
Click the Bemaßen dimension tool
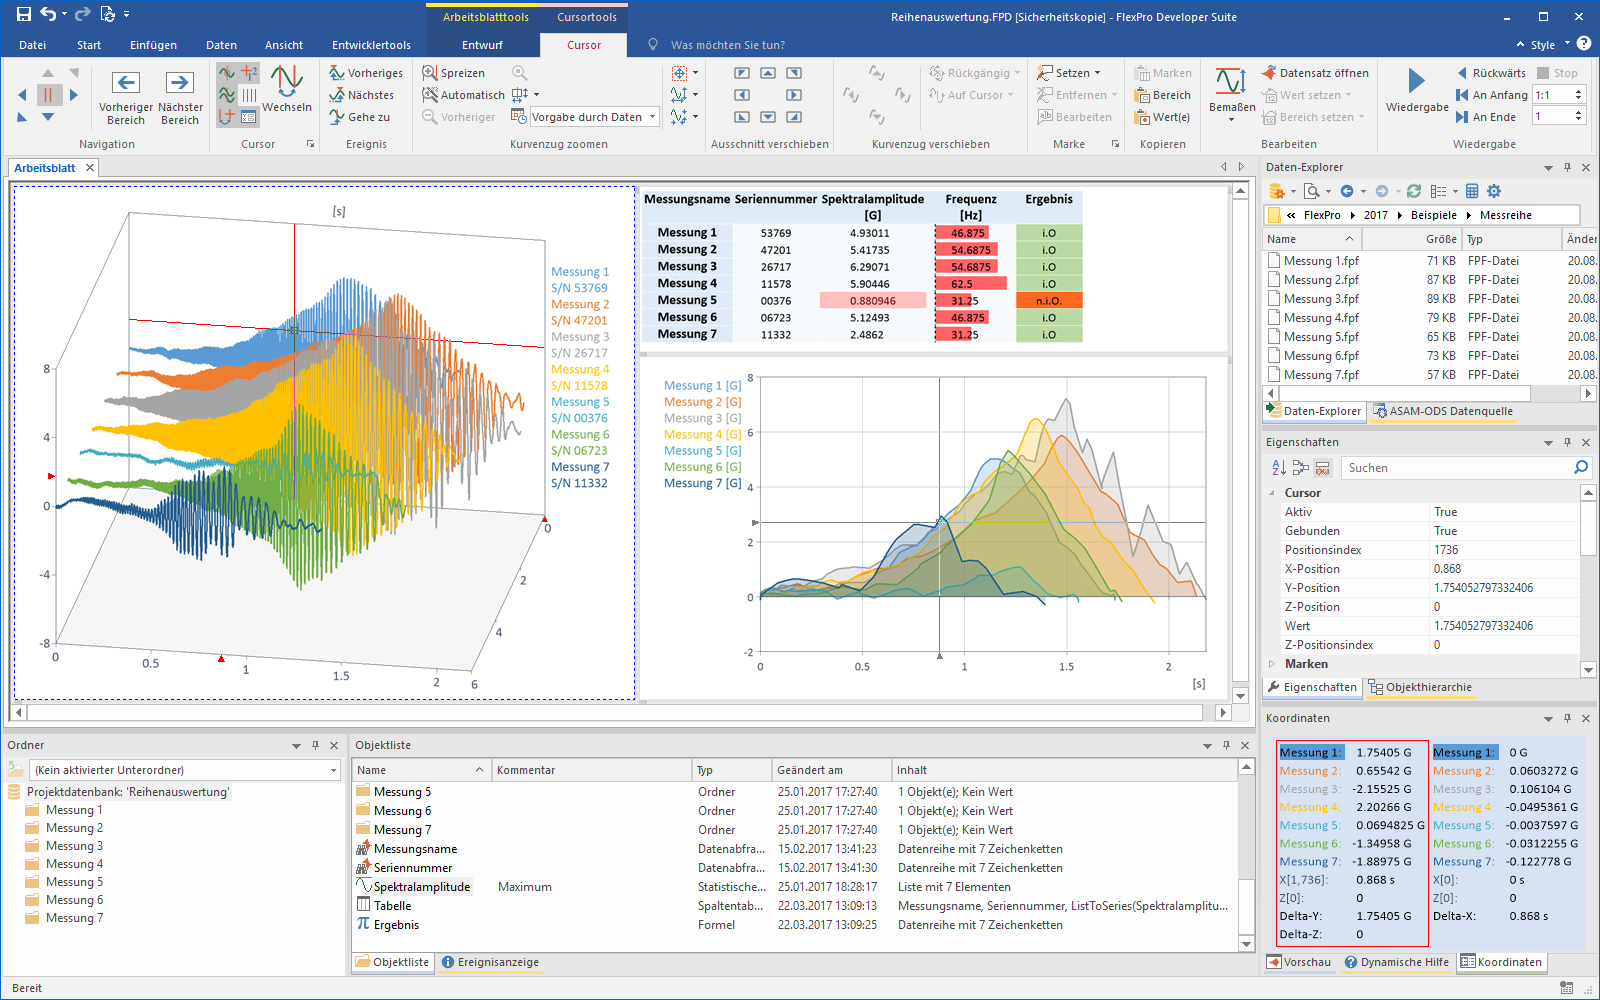pyautogui.click(x=1231, y=95)
